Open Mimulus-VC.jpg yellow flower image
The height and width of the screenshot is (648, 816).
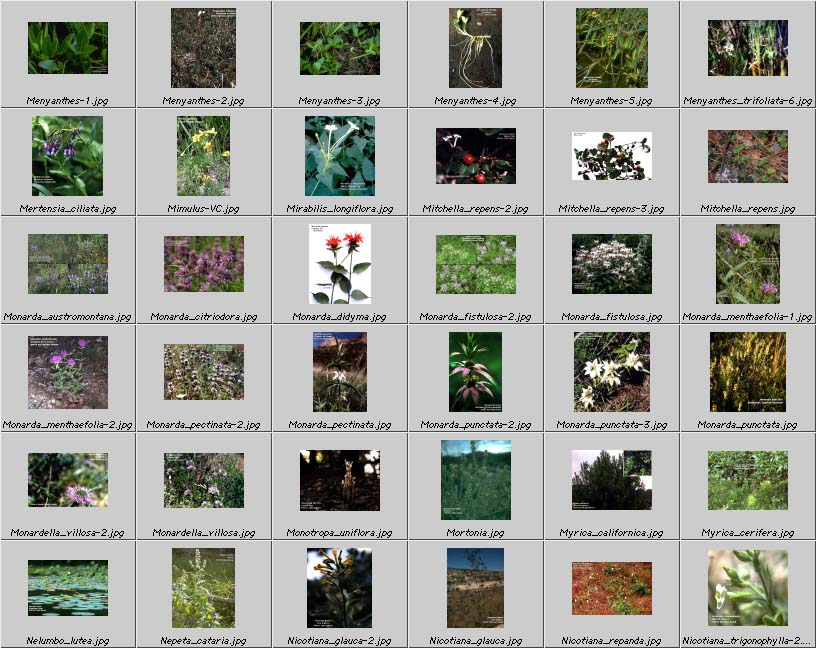(x=204, y=155)
